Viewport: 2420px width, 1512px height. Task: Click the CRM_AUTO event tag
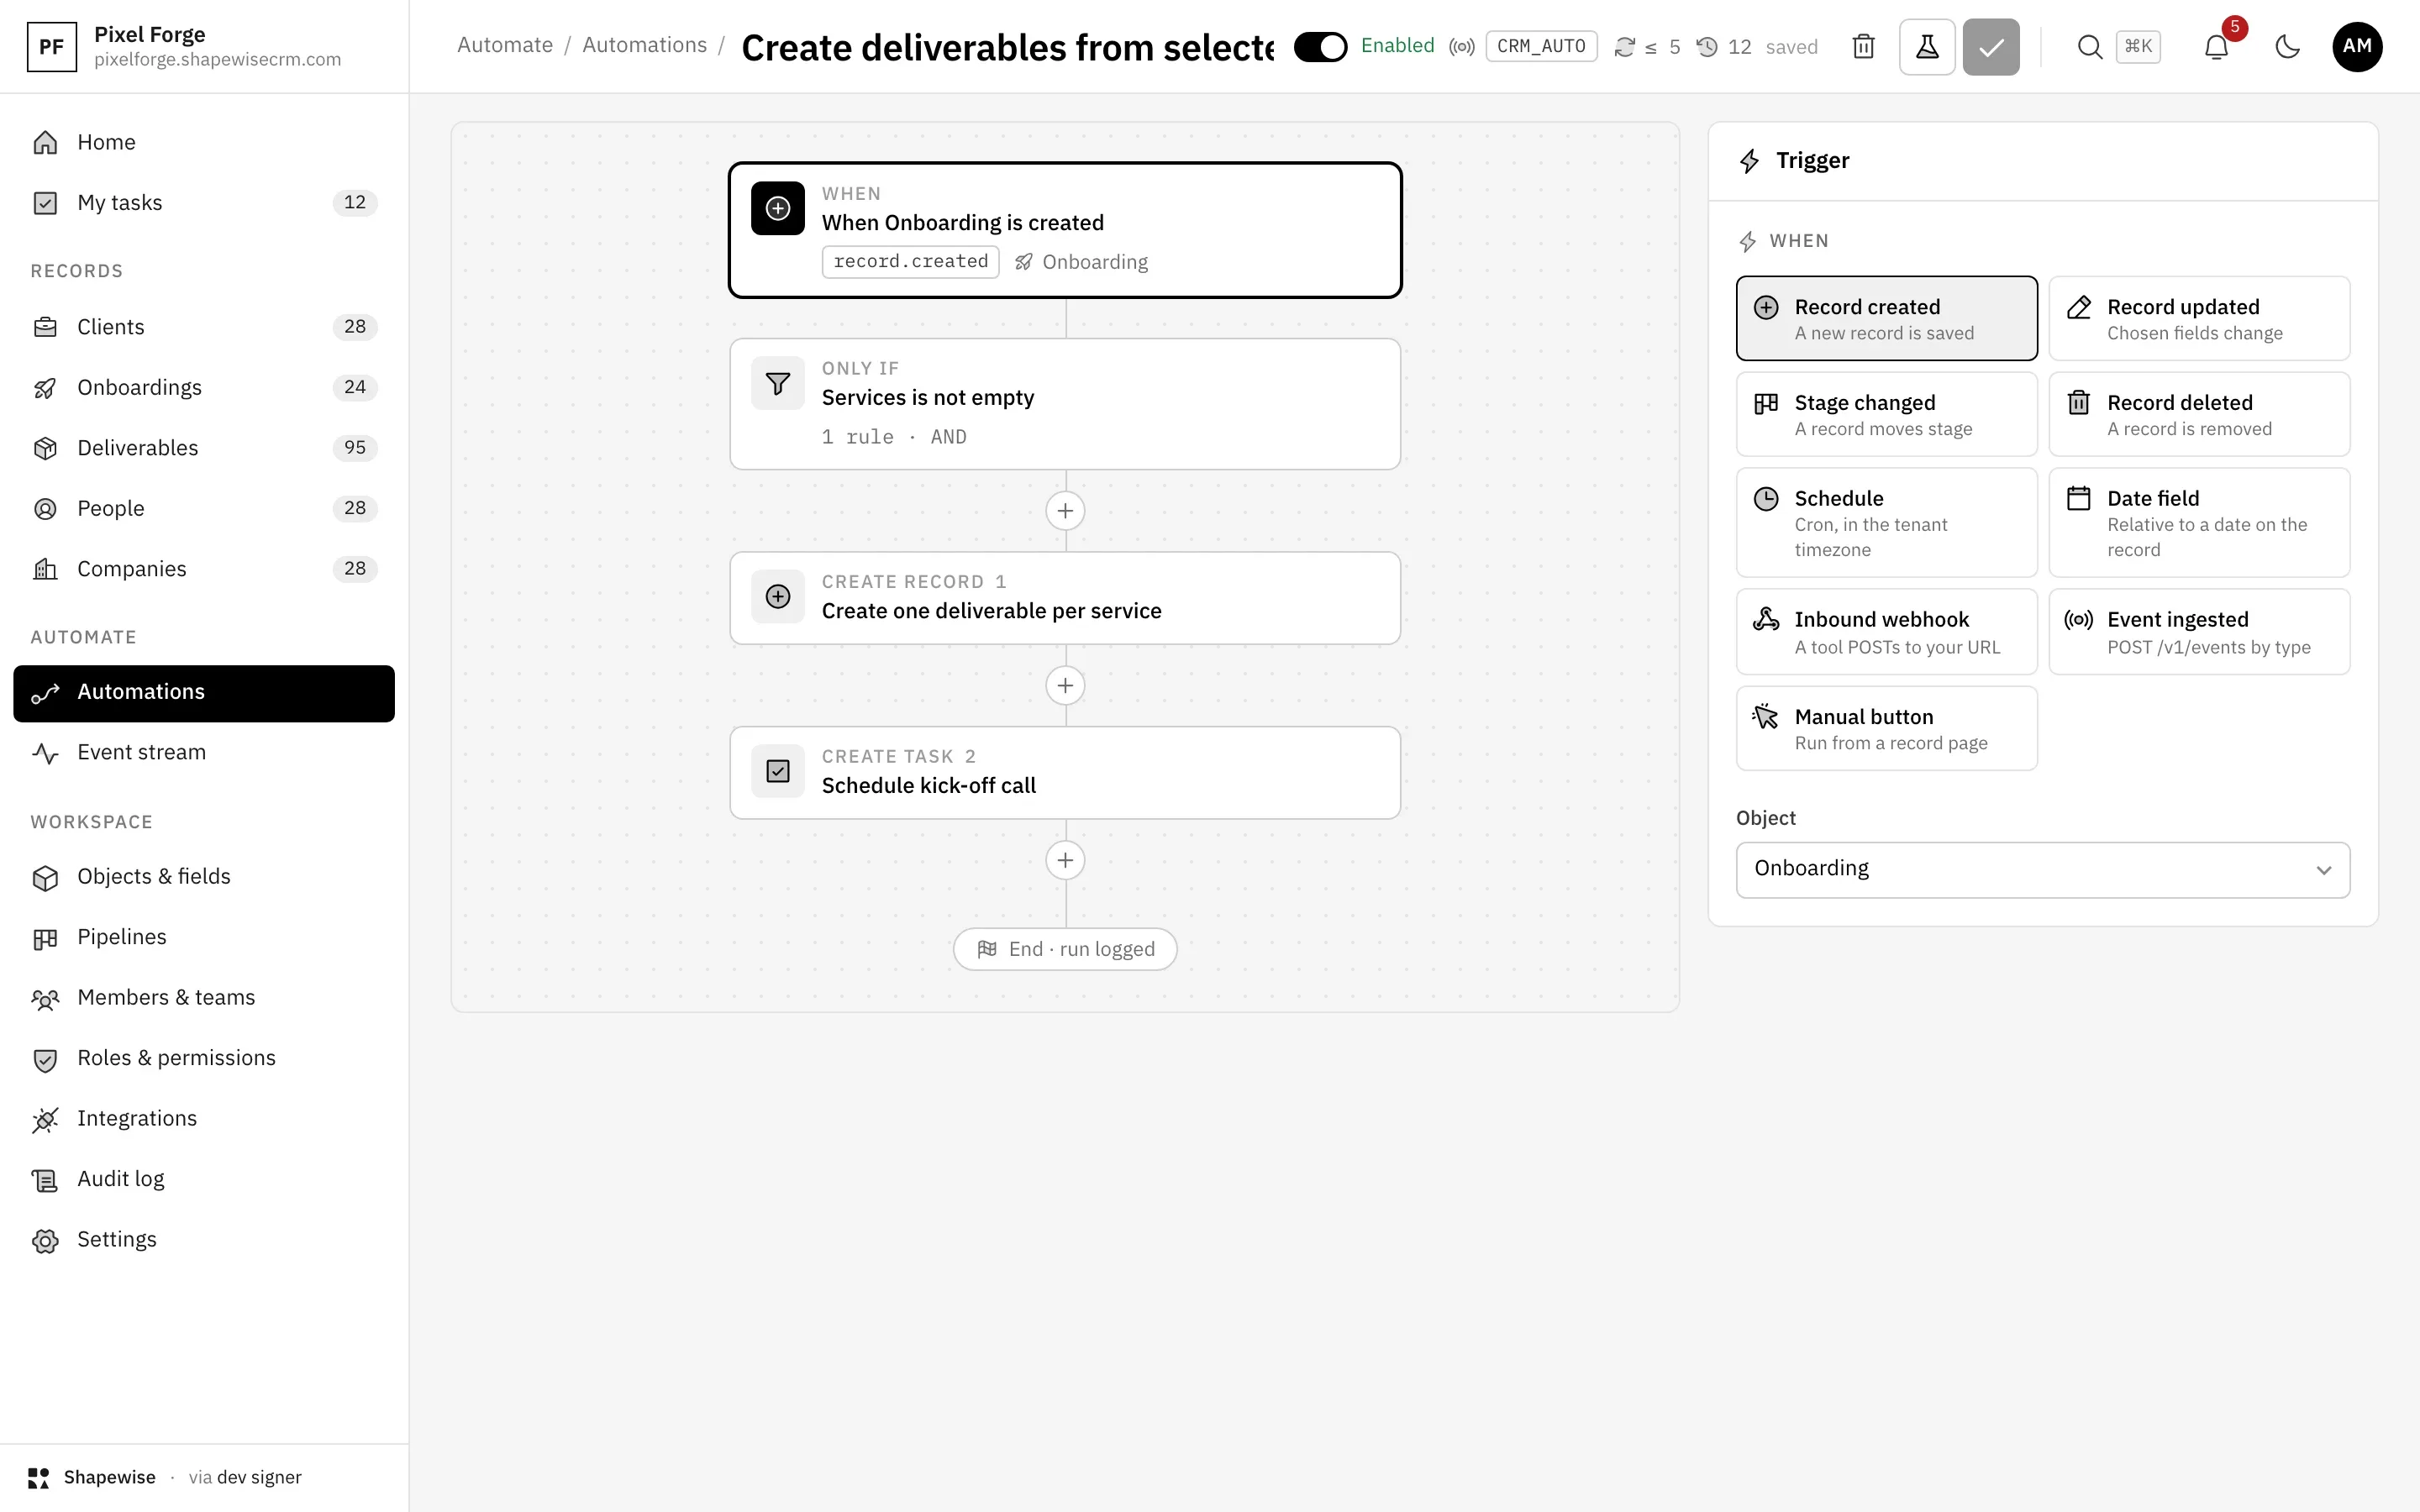pyautogui.click(x=1541, y=47)
